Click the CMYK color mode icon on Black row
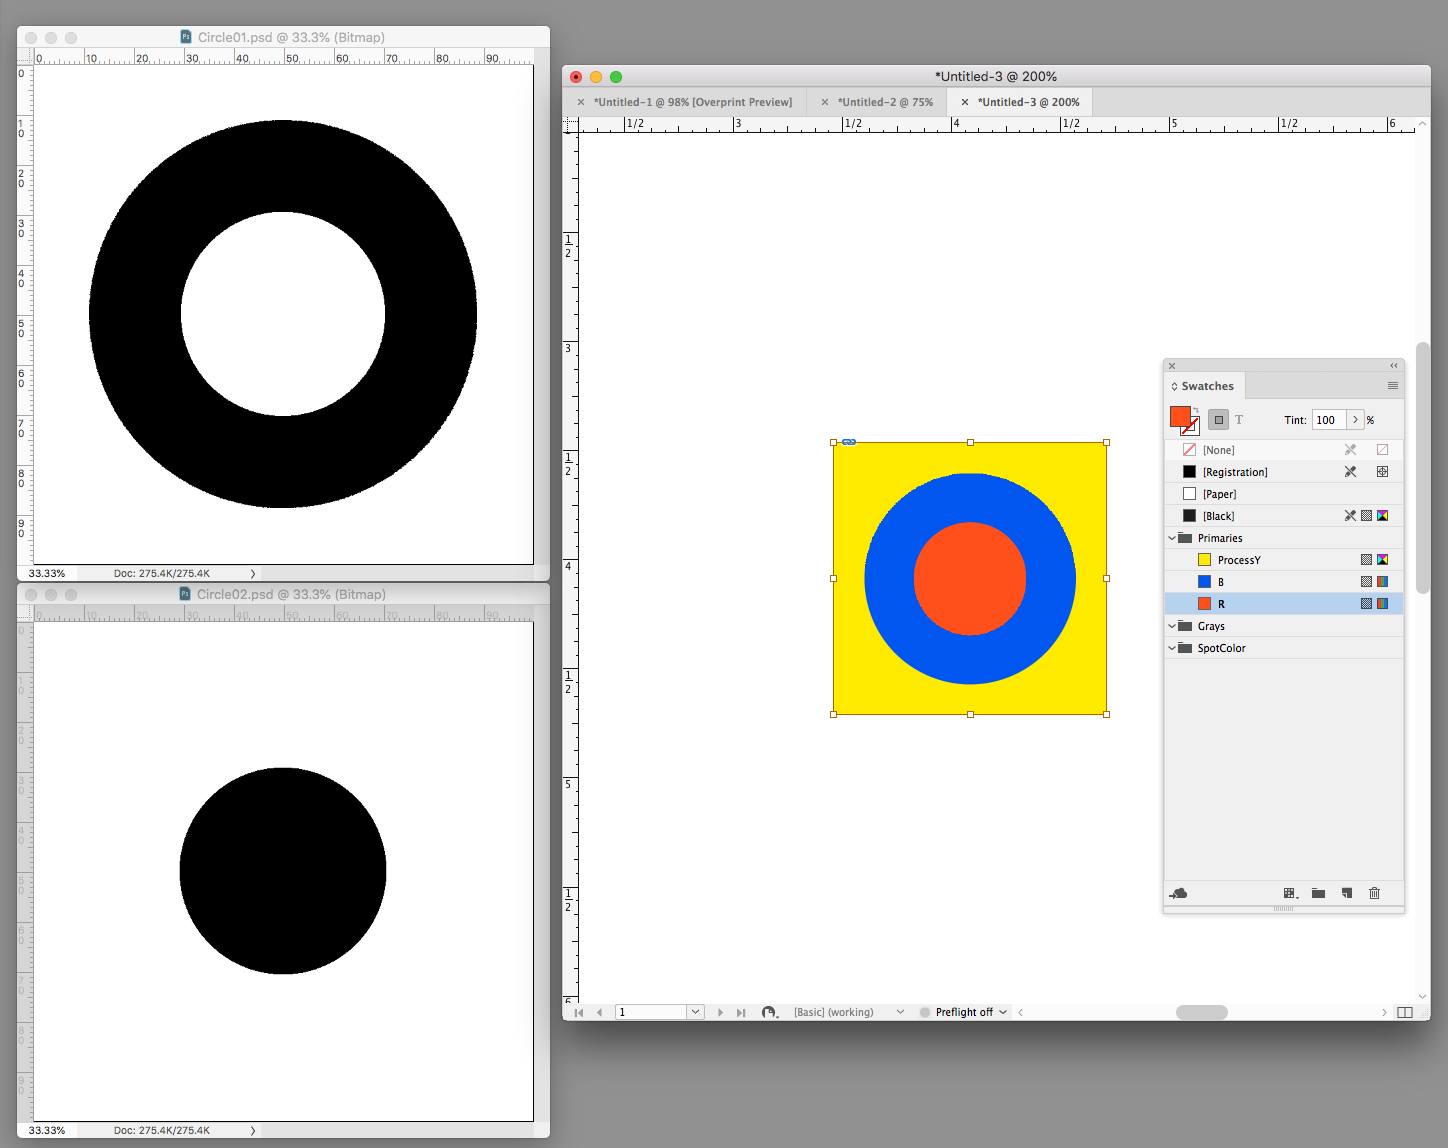 [x=1382, y=516]
